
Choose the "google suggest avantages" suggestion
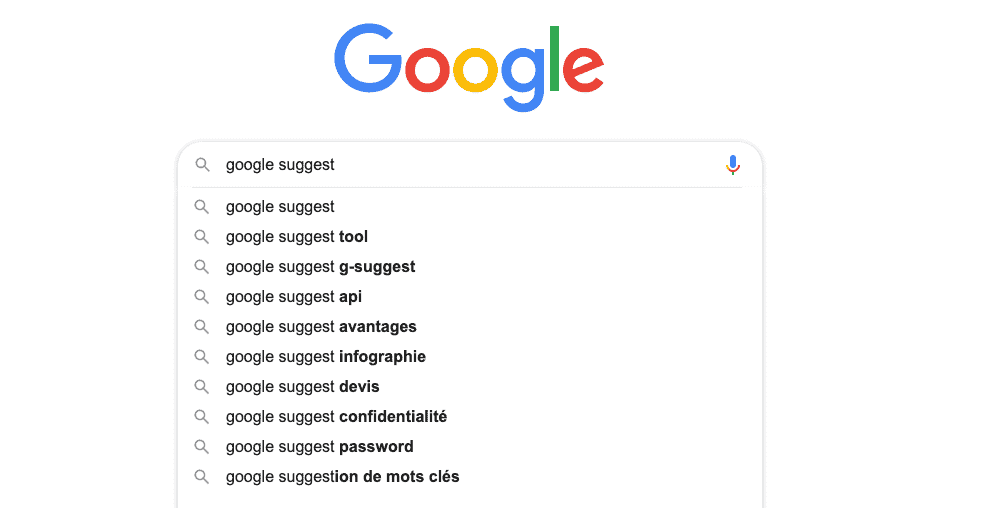(x=321, y=327)
